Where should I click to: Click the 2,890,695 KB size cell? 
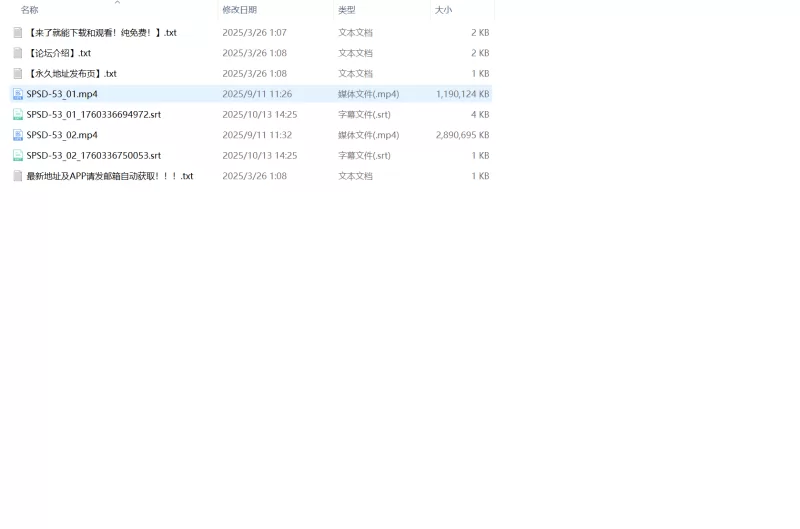pos(462,135)
